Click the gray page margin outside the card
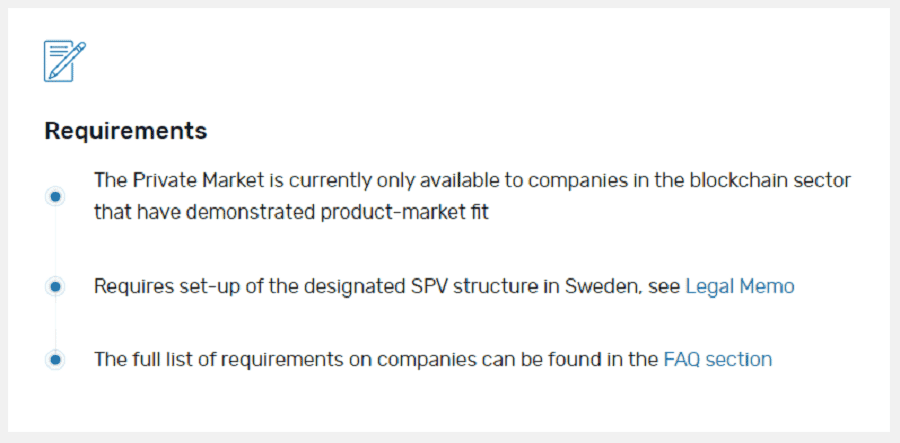 pos(450,438)
